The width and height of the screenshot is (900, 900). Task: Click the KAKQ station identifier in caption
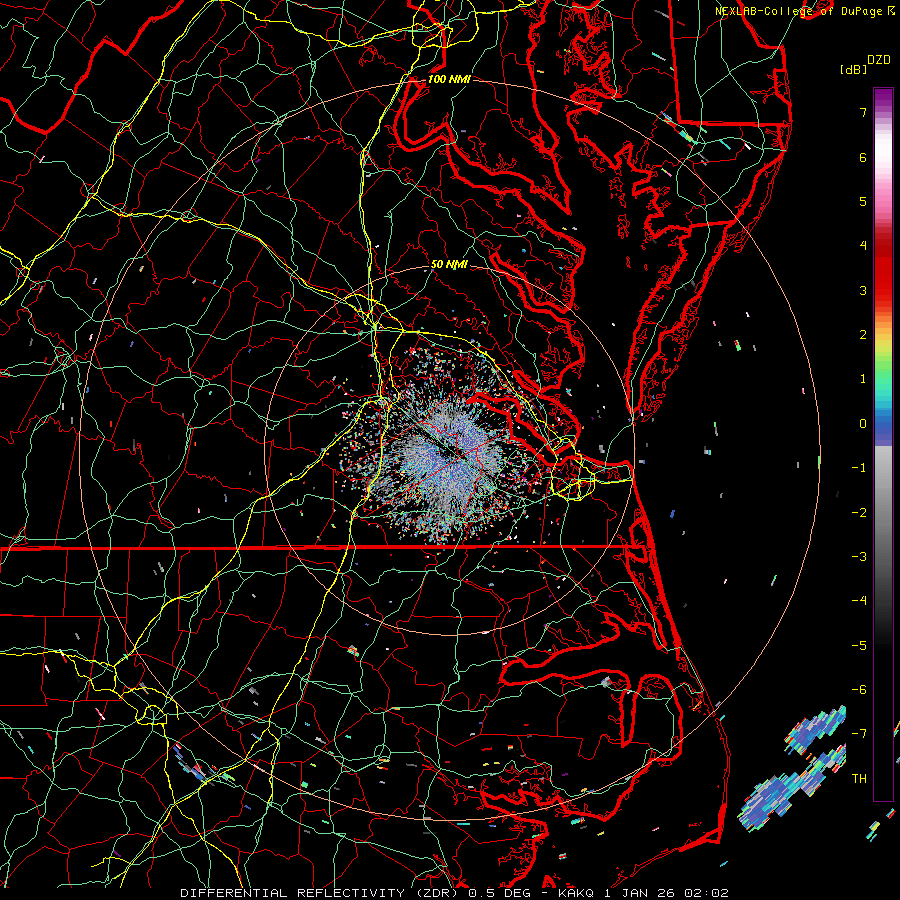coord(576,893)
